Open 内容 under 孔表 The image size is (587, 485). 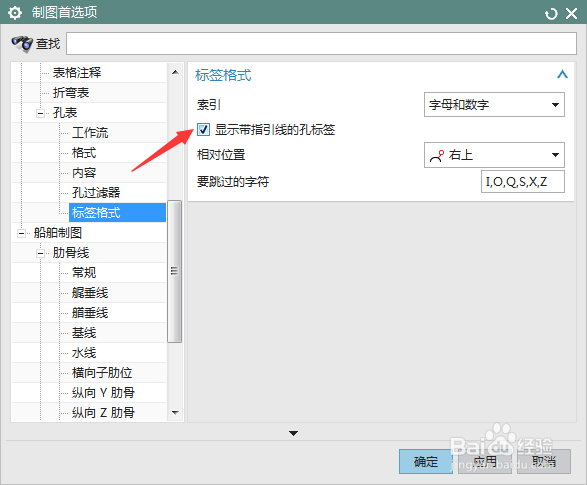[x=84, y=173]
